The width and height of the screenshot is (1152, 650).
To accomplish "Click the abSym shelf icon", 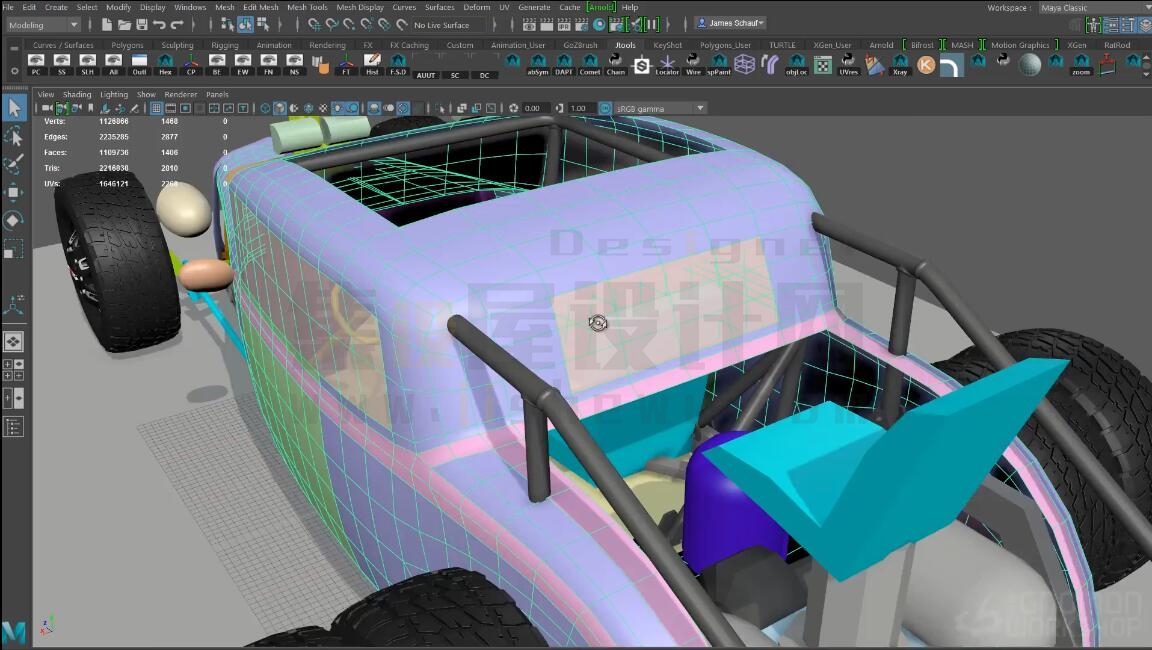I will [x=538, y=64].
